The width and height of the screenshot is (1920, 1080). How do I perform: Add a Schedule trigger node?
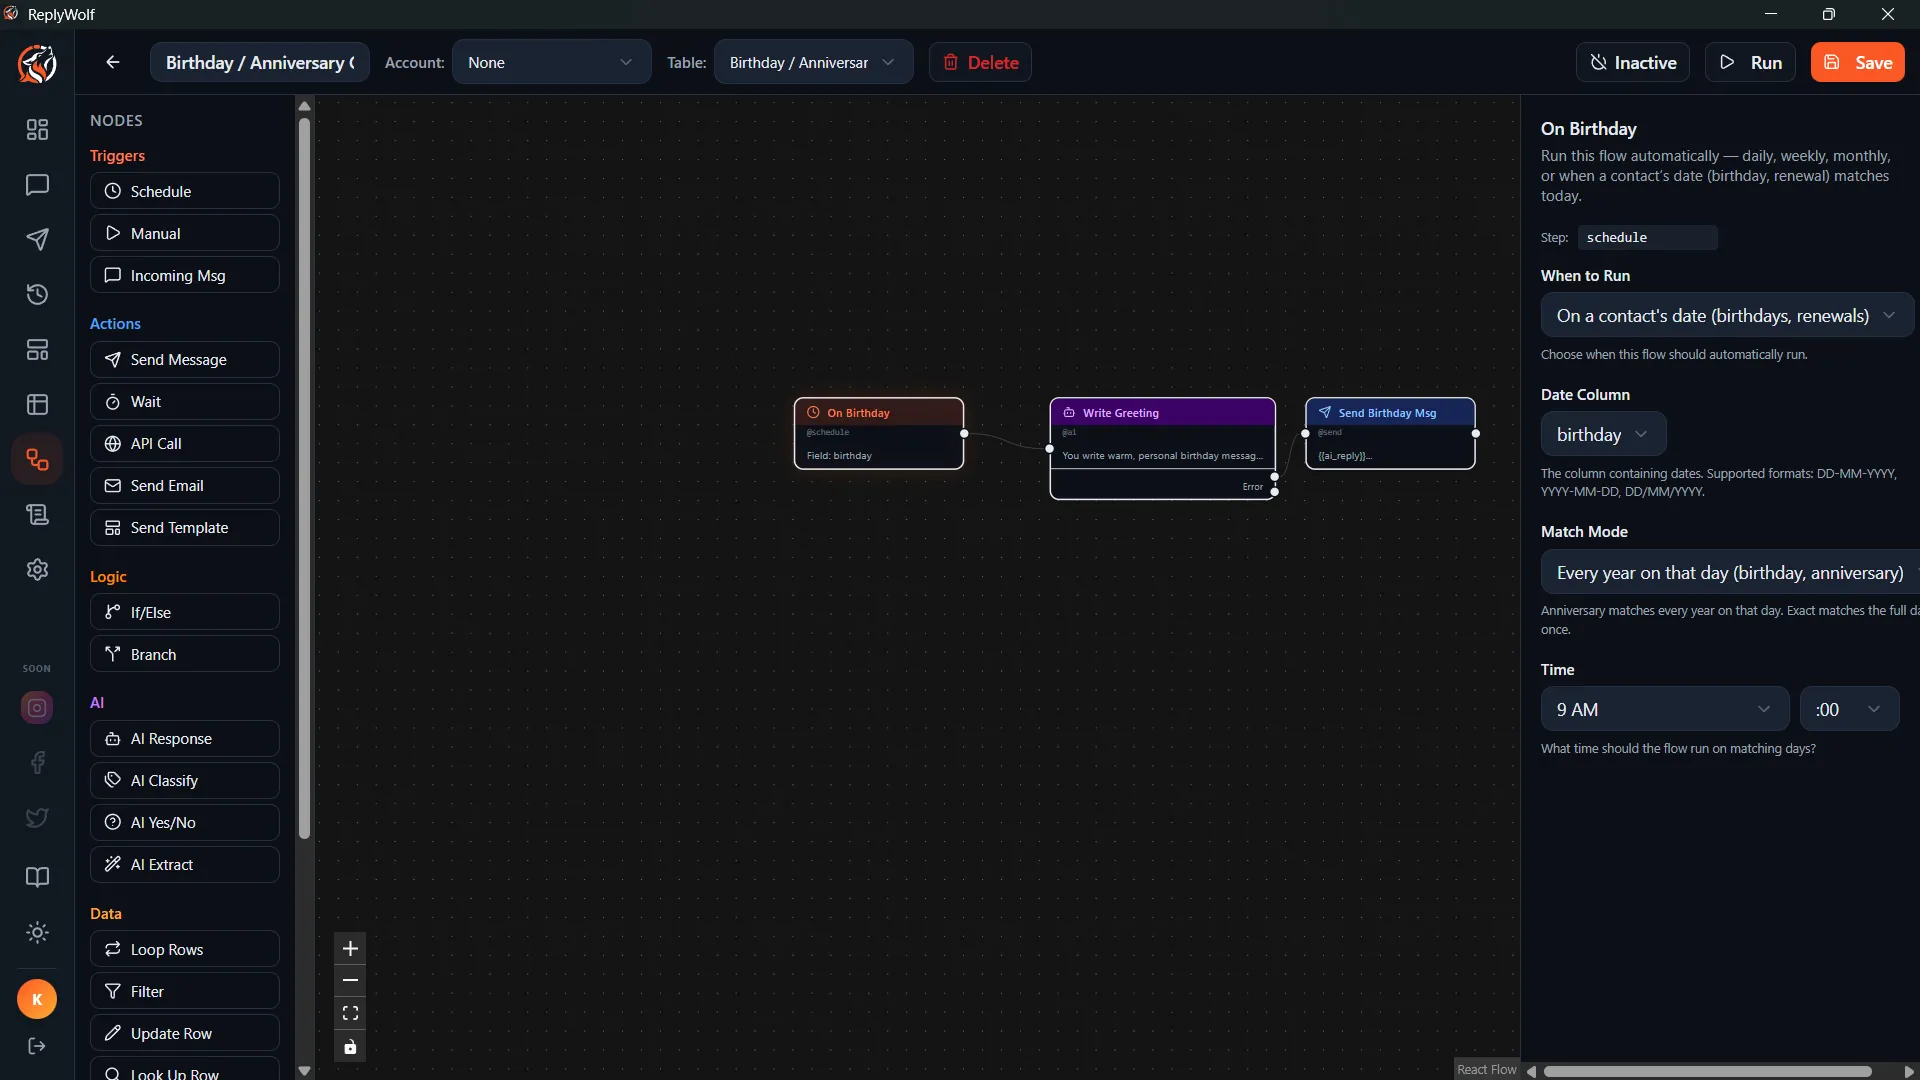[x=184, y=191]
